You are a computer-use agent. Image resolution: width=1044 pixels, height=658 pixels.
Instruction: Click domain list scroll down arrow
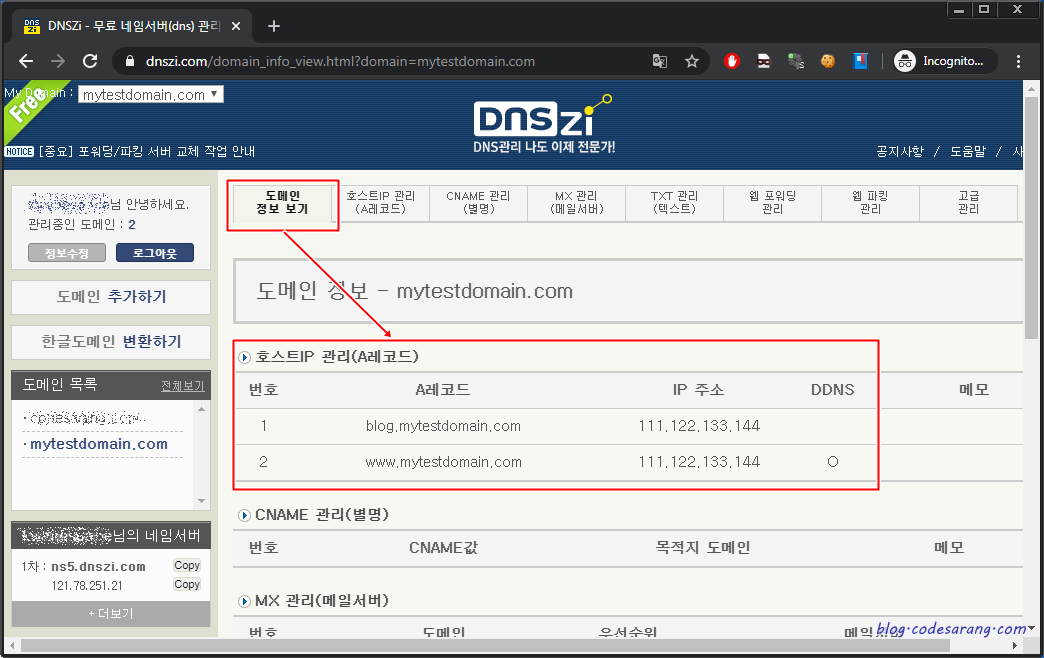(201, 501)
